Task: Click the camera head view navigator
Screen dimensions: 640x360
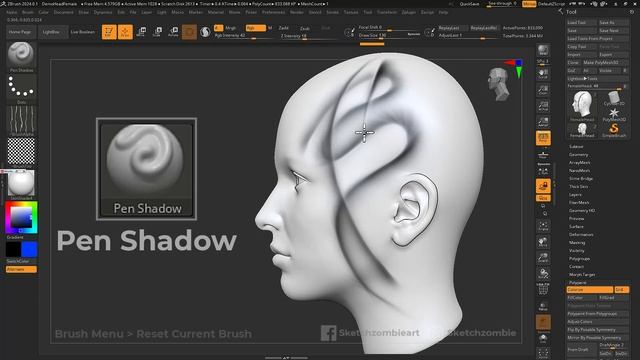Action: point(499,84)
